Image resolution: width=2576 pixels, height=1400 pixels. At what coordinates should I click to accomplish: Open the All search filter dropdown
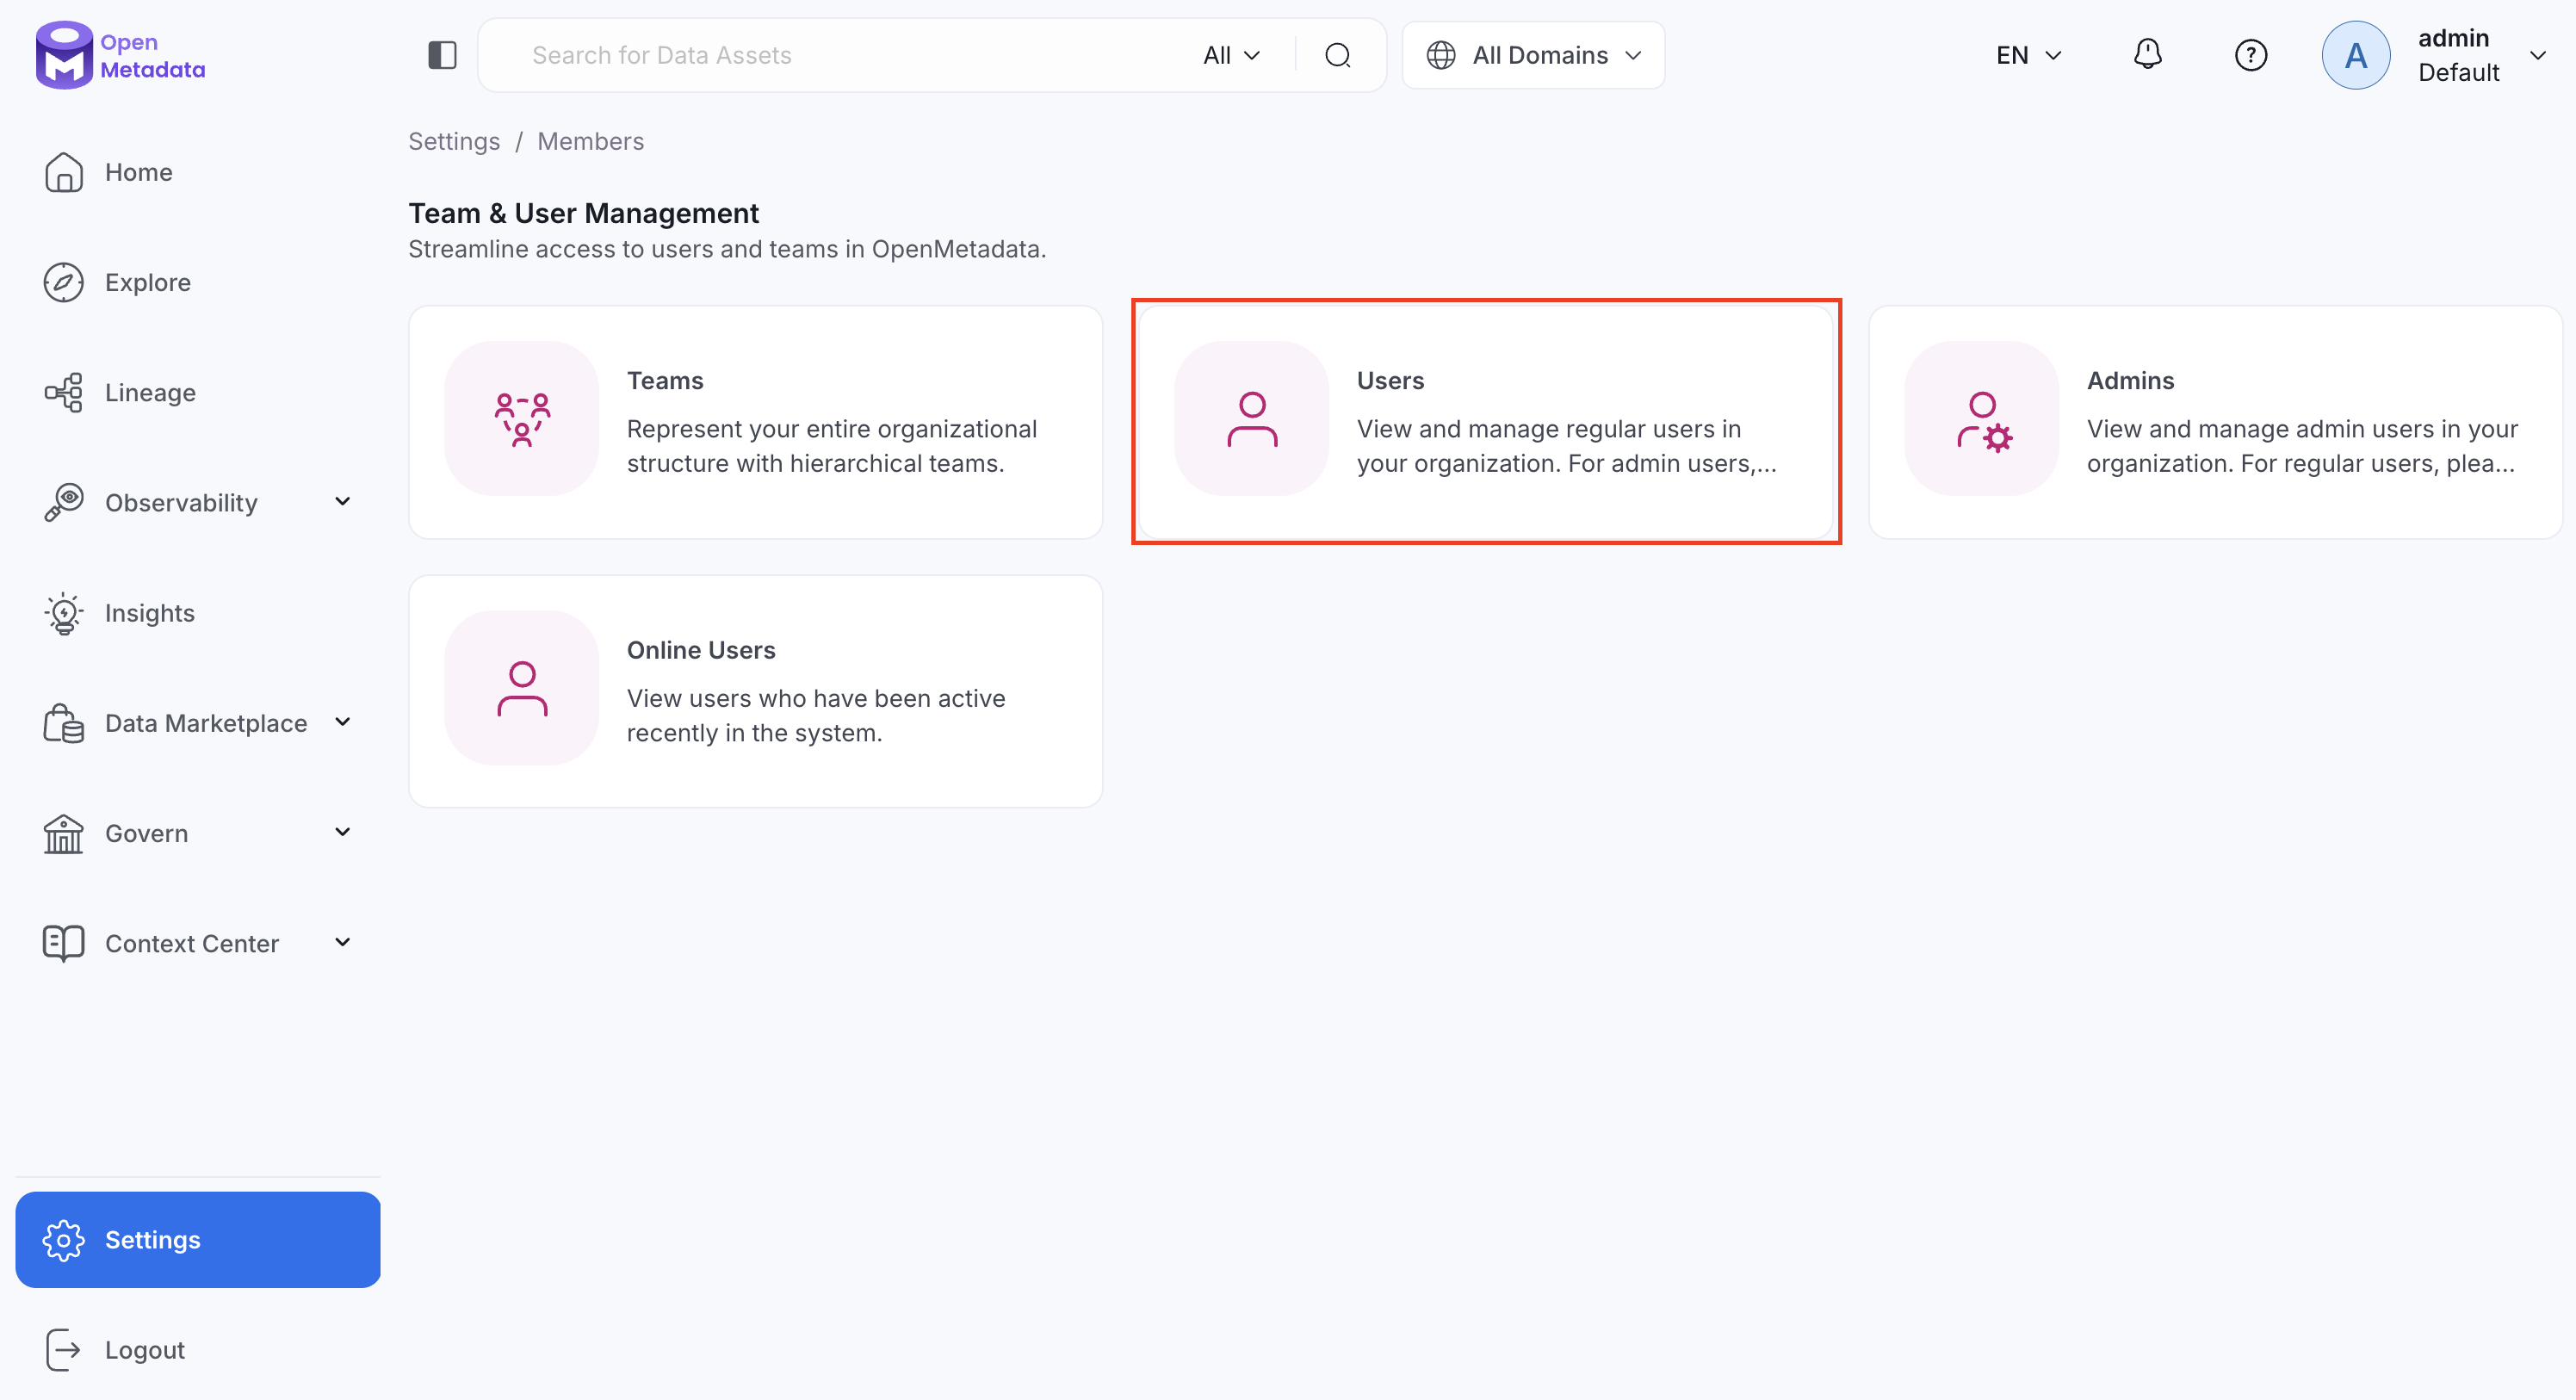coord(1231,55)
